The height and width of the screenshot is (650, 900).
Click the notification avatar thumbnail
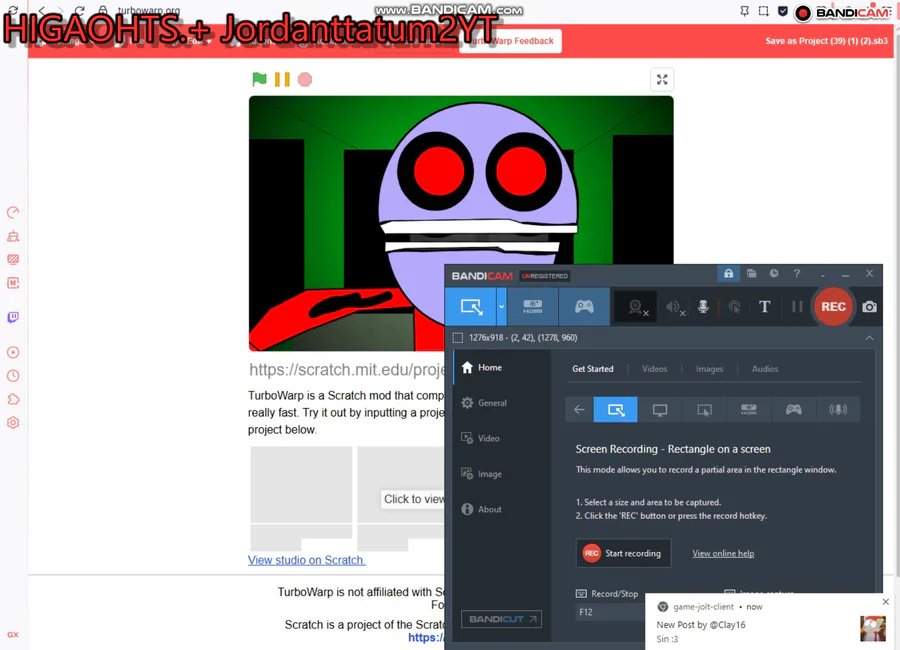[872, 629]
